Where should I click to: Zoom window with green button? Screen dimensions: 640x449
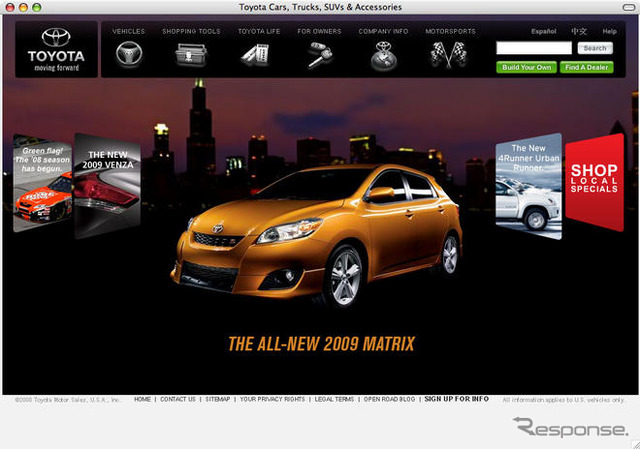pos(37,7)
